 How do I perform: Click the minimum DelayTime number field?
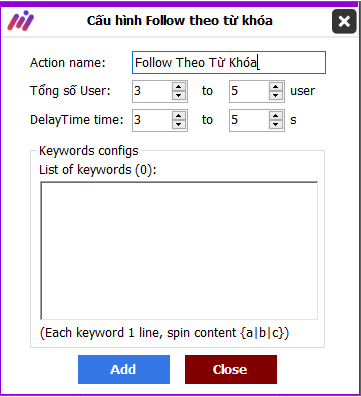(x=153, y=120)
